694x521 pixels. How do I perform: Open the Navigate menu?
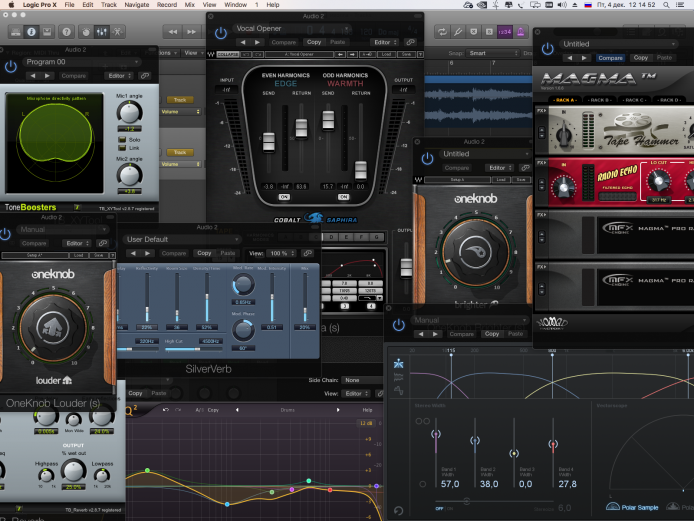(137, 5)
